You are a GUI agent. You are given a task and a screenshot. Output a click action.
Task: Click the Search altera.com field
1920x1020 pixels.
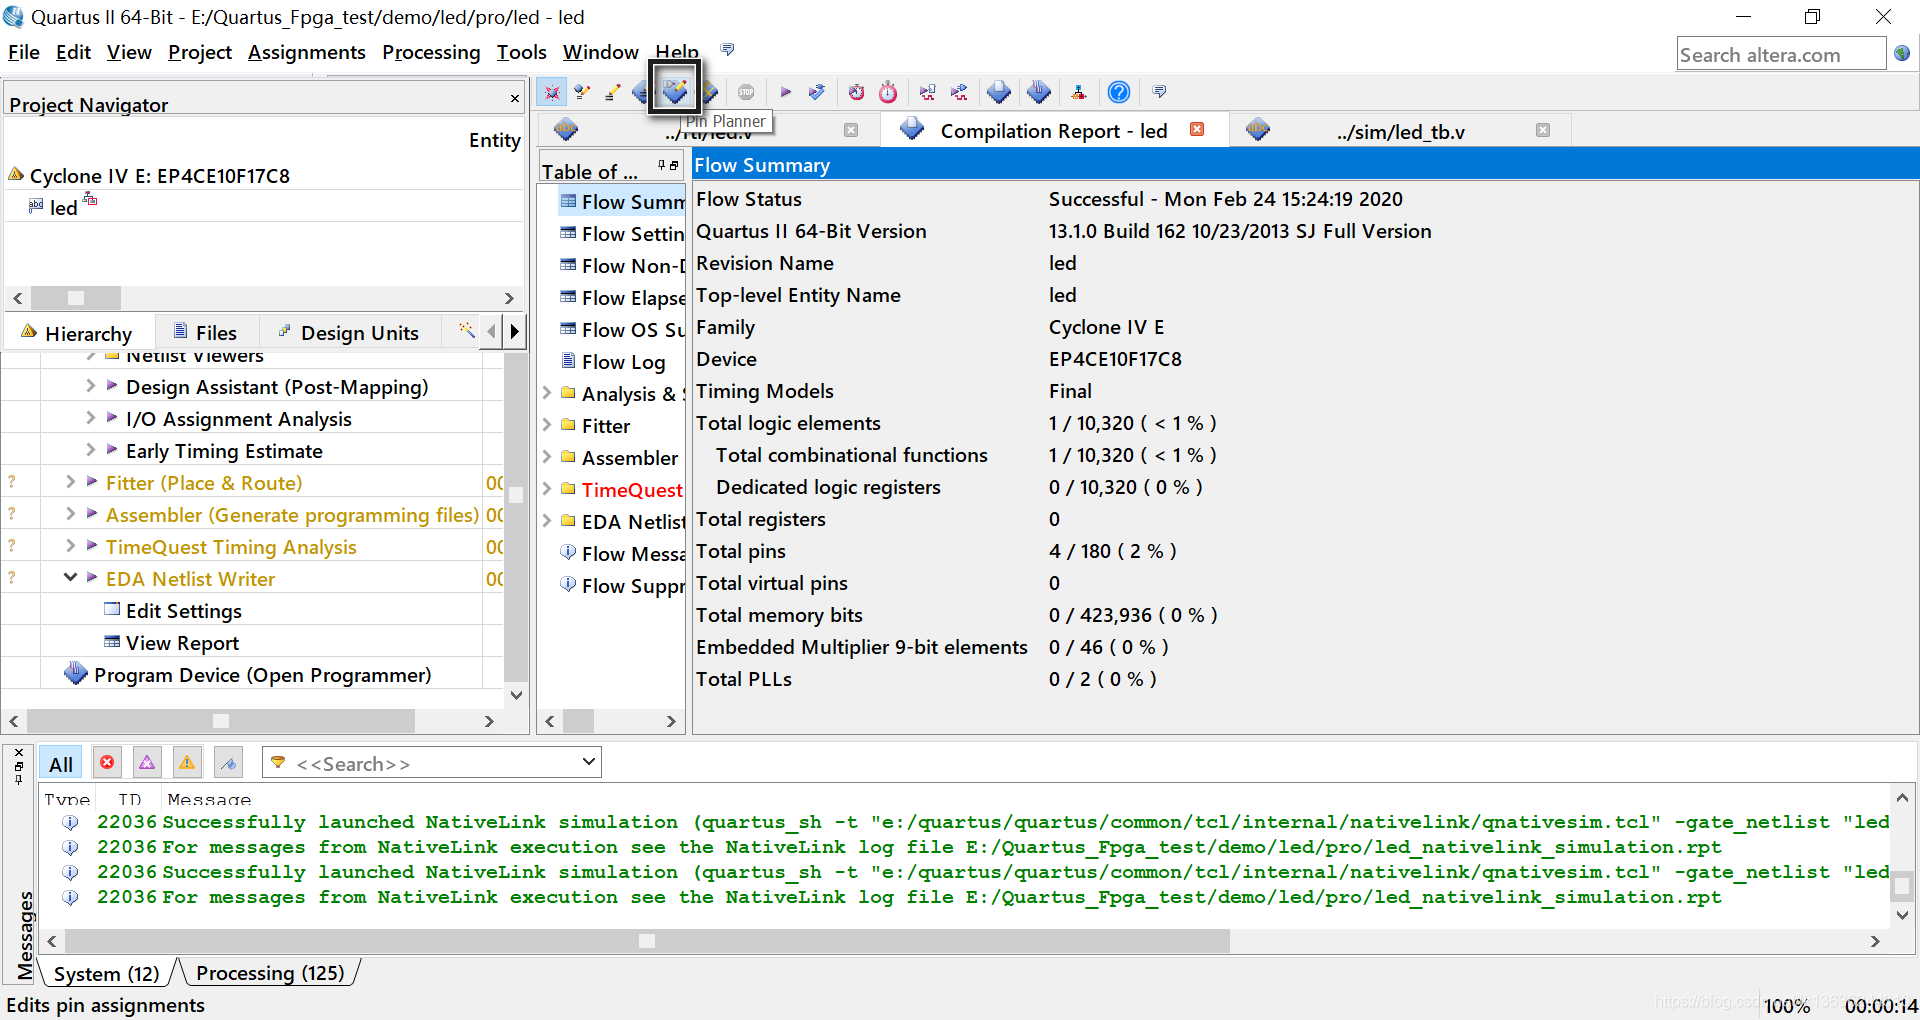(1781, 55)
